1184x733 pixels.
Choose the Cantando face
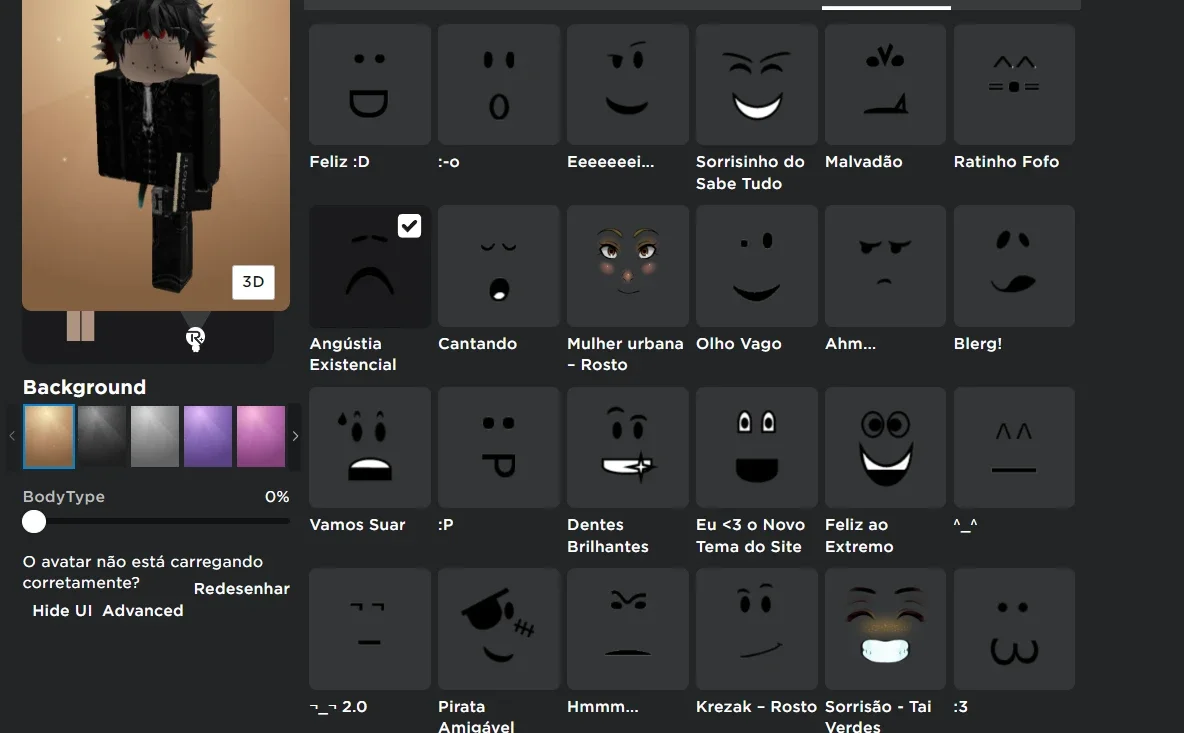tap(498, 266)
